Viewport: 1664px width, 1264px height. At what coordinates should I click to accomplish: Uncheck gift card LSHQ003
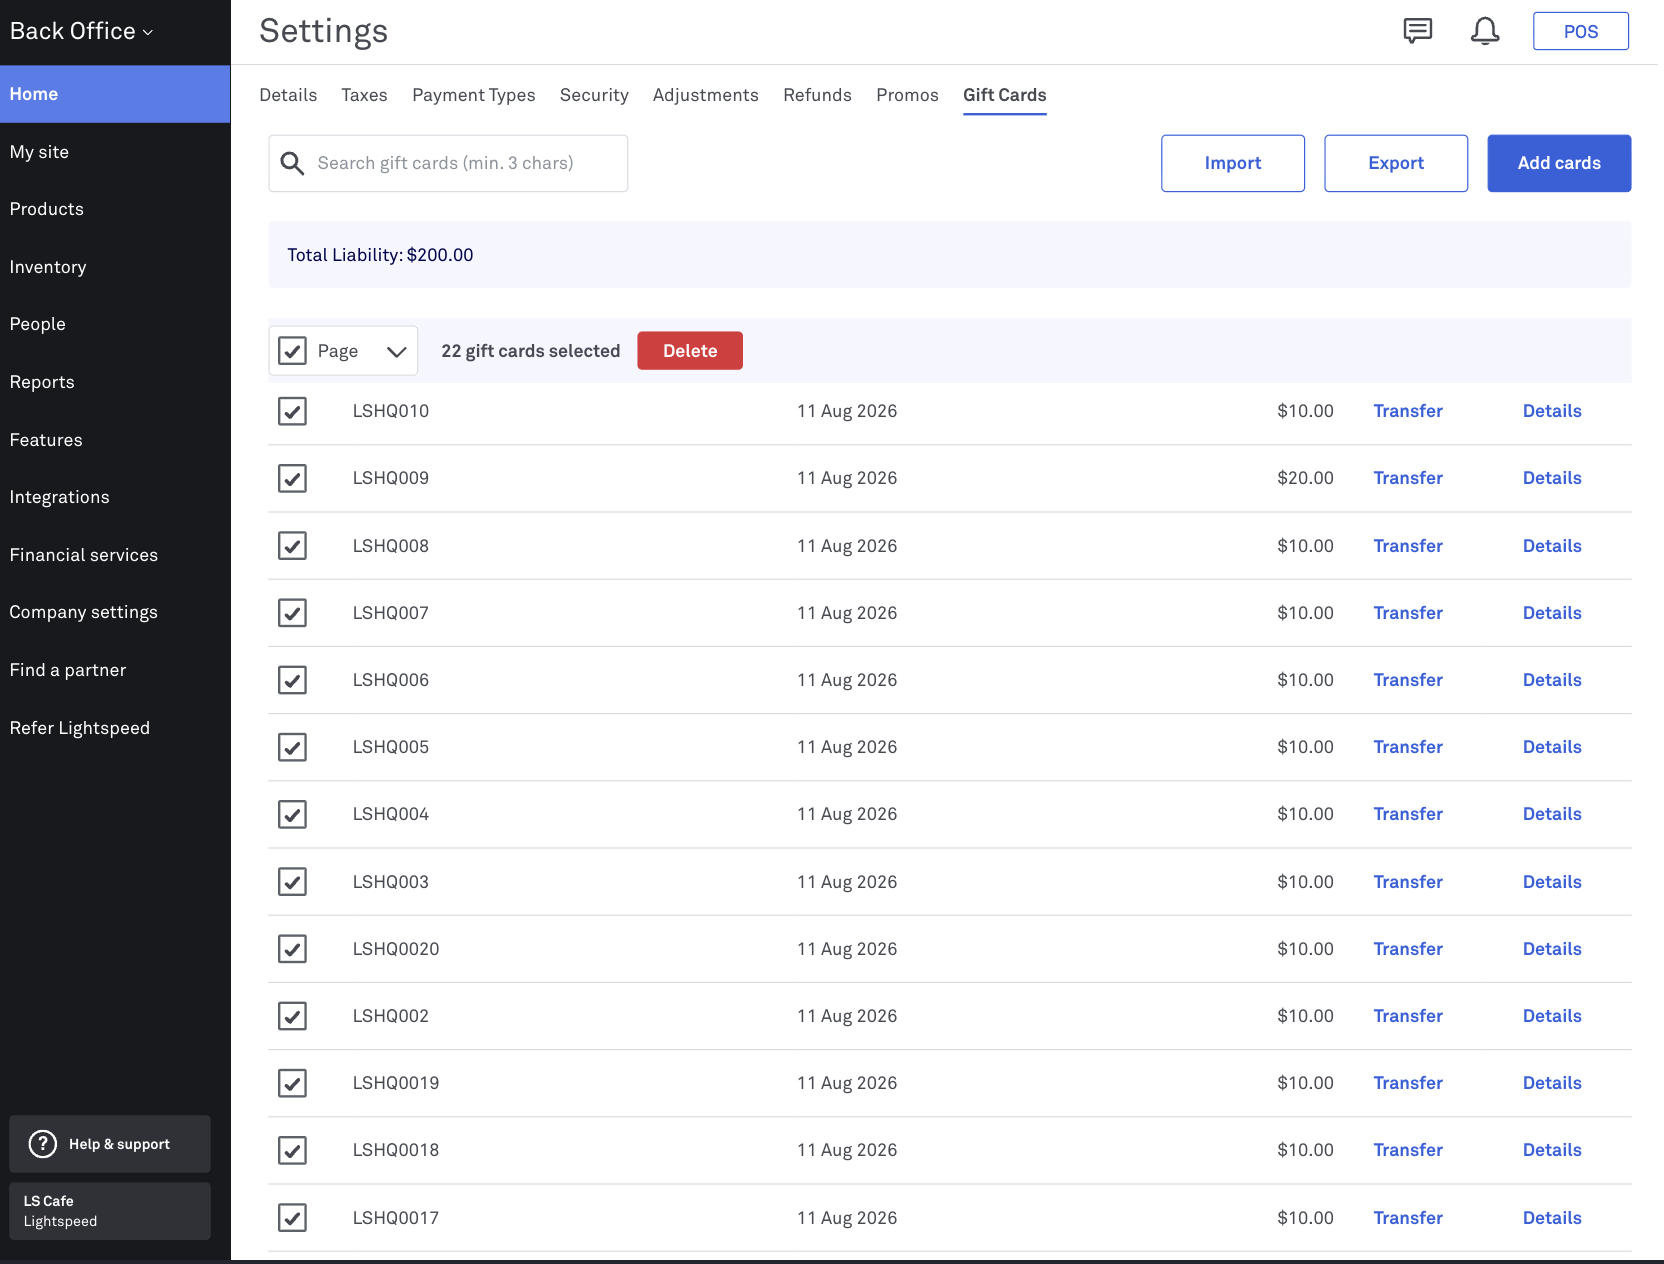tap(292, 882)
